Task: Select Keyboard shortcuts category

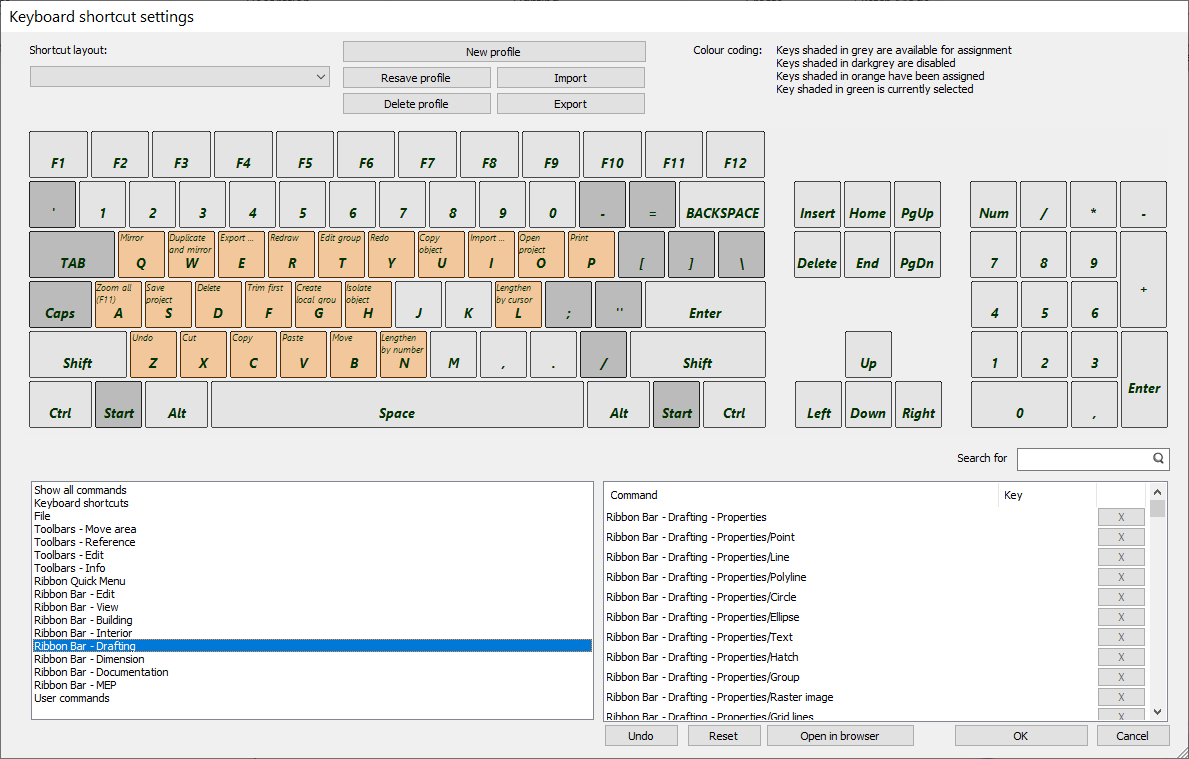Action: tap(312, 503)
